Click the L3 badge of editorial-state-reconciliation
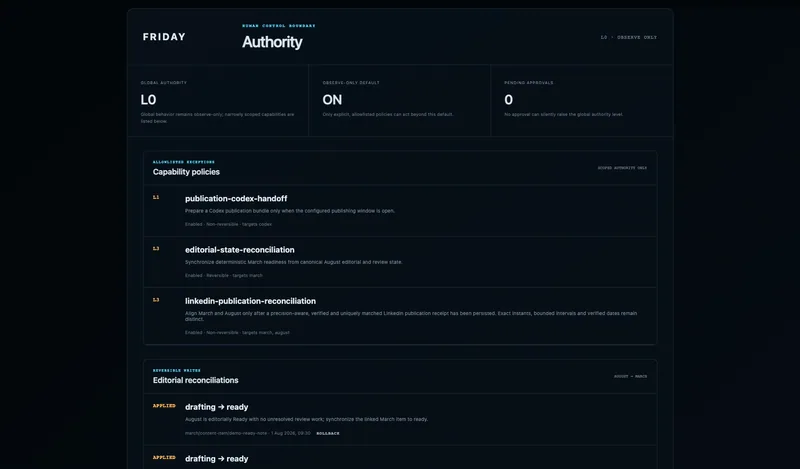The width and height of the screenshot is (800, 469). click(x=156, y=249)
